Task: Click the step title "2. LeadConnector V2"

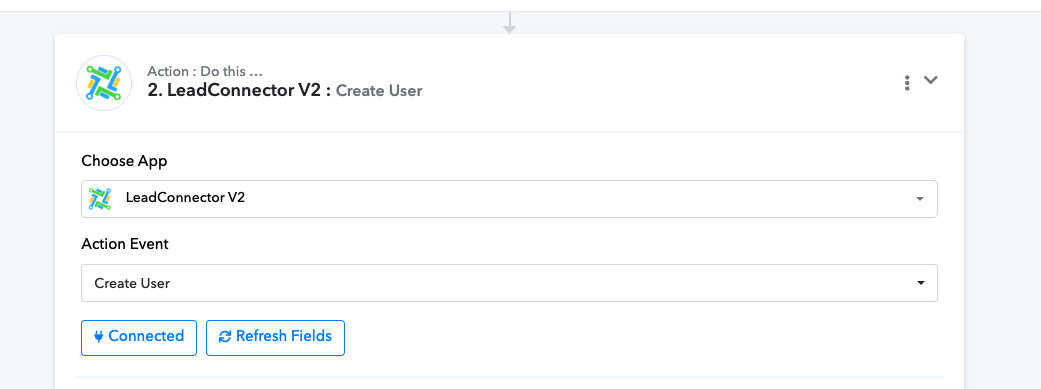Action: pyautogui.click(x=239, y=90)
